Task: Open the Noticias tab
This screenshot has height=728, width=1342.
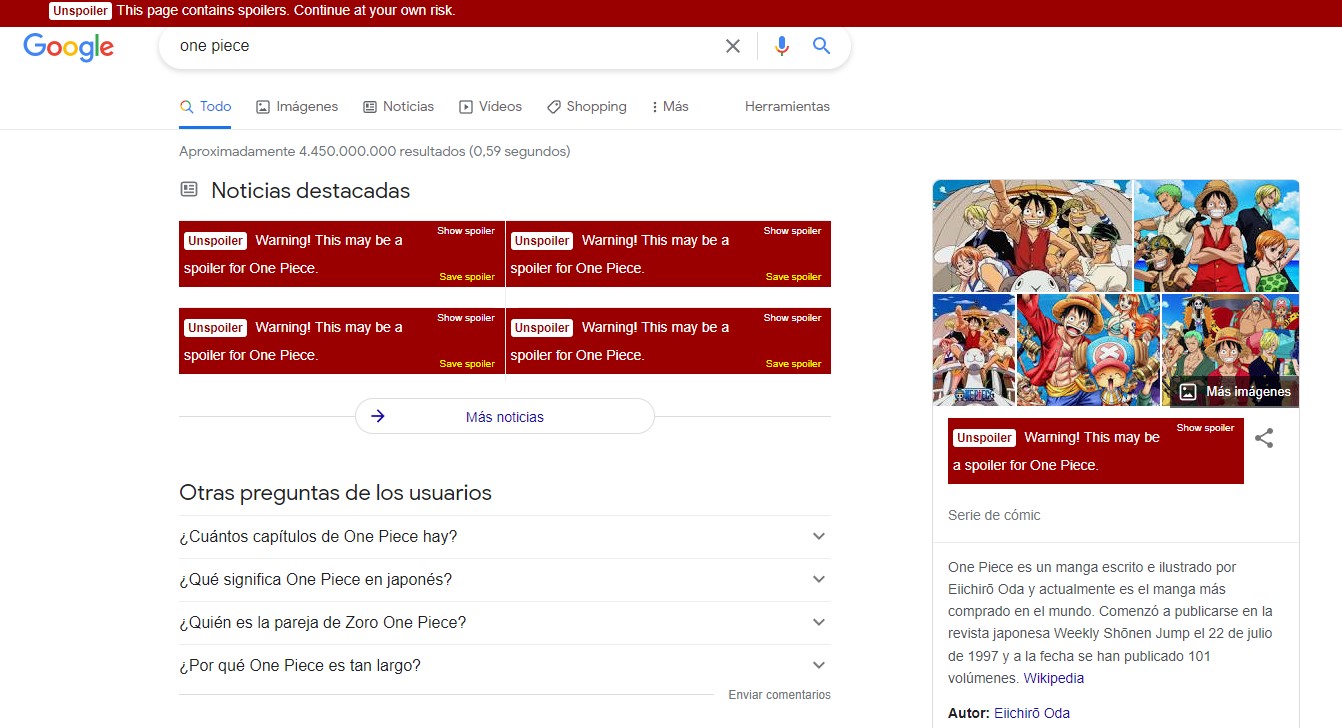Action: tap(398, 106)
